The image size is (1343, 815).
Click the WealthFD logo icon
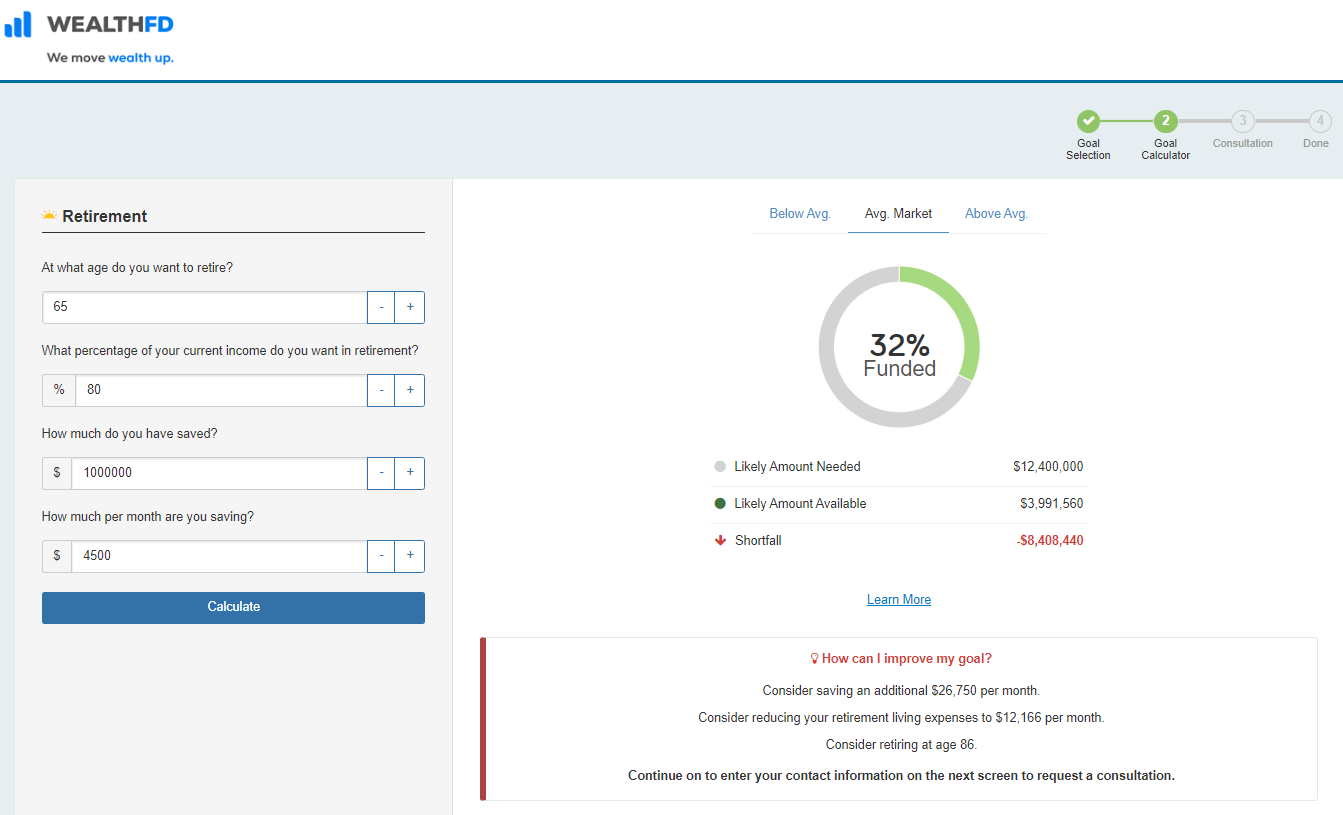pos(18,24)
